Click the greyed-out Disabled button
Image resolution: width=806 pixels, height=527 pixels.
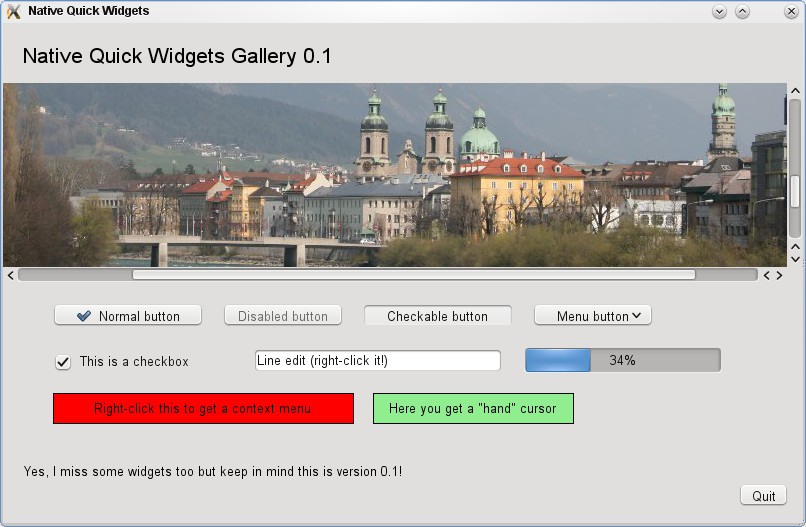click(283, 315)
